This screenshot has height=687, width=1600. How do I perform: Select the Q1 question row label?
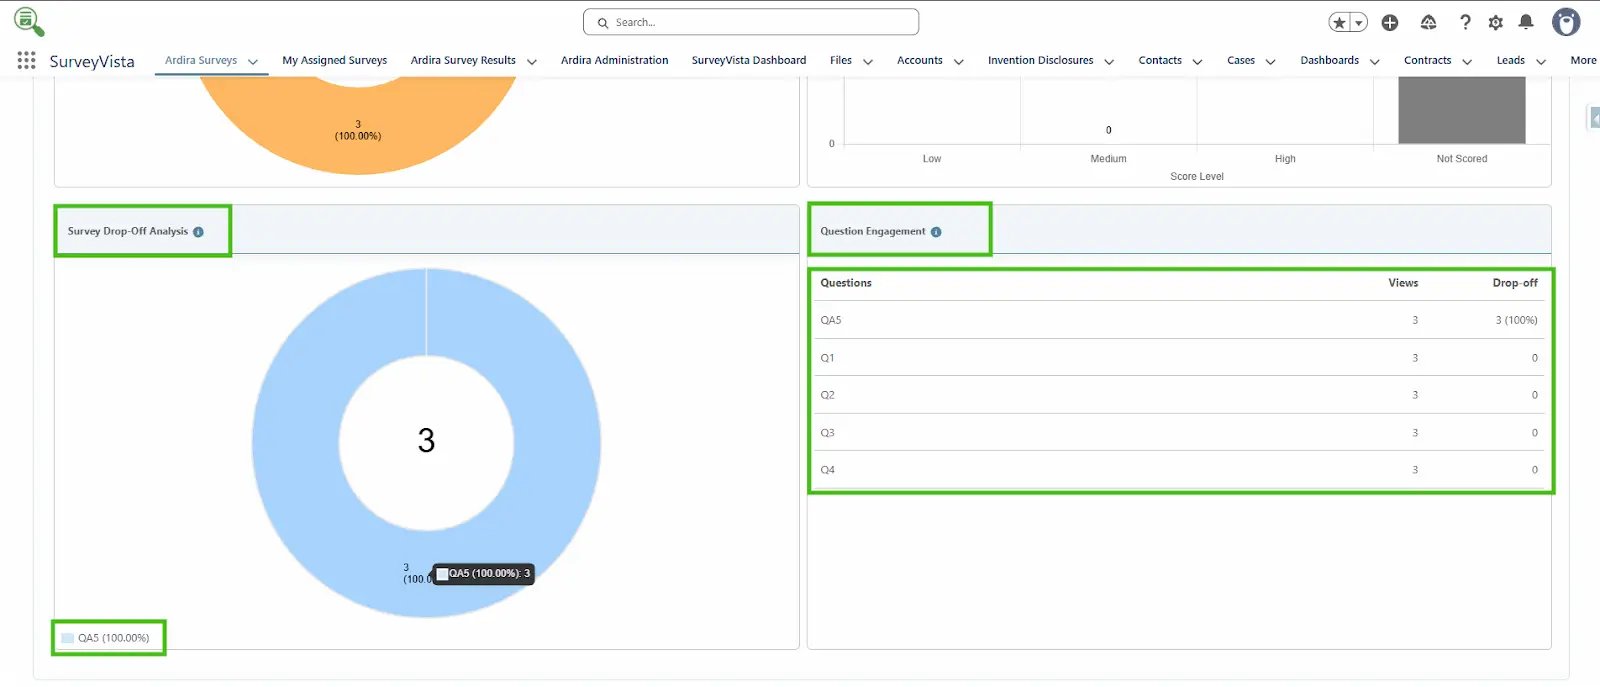click(827, 358)
